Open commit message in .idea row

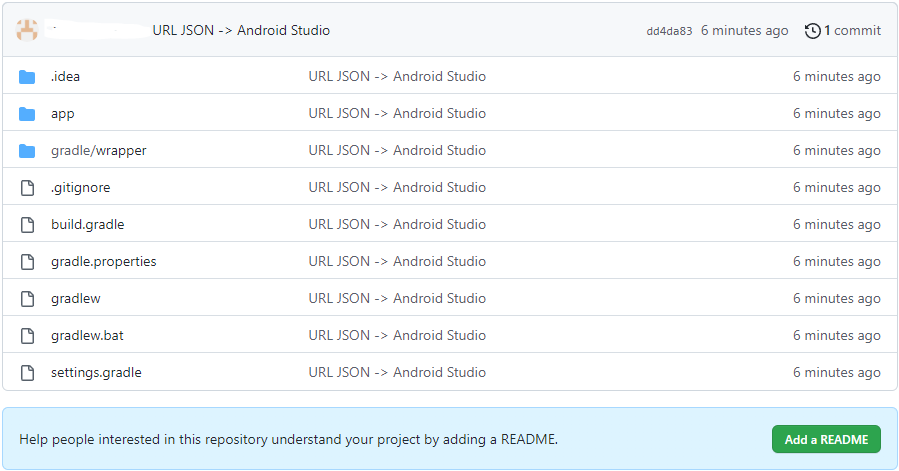(x=397, y=76)
